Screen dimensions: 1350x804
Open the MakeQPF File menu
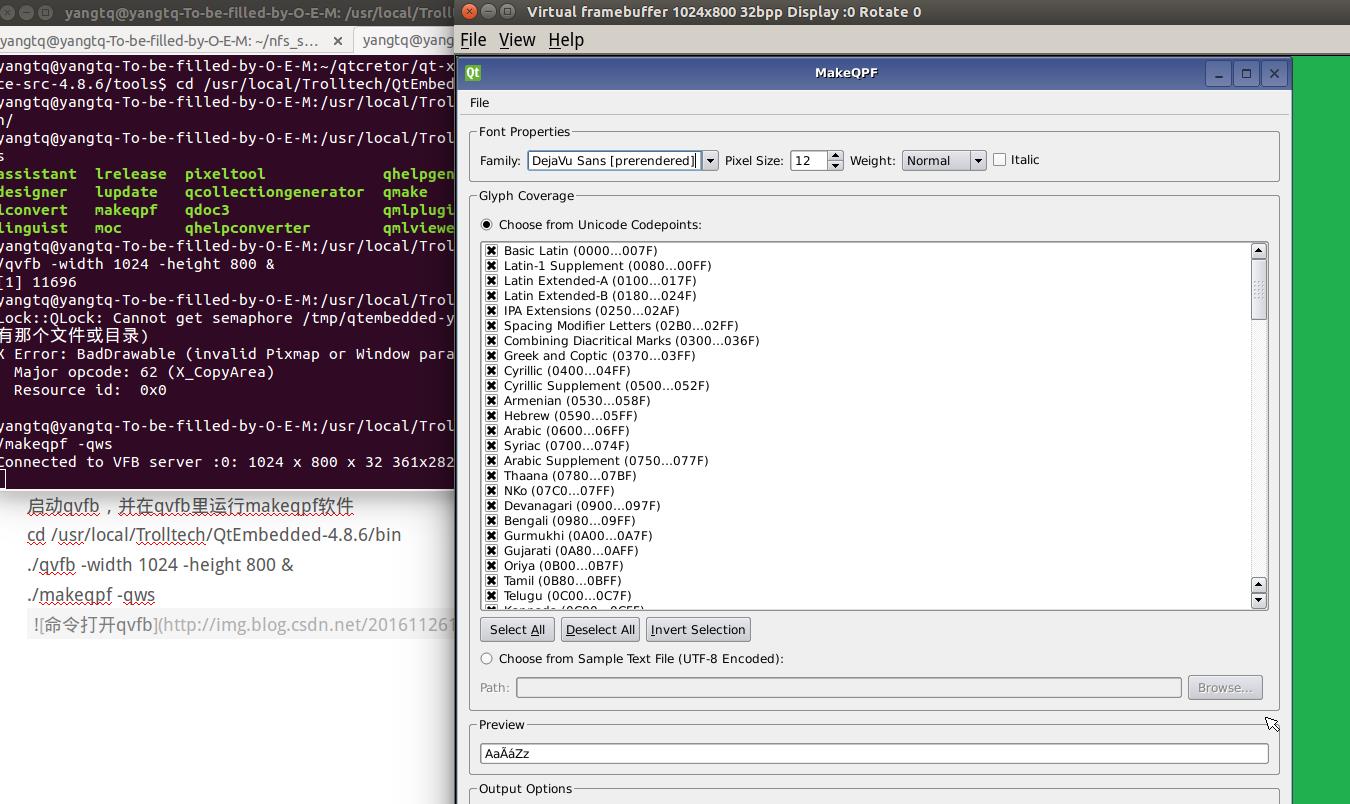[480, 103]
